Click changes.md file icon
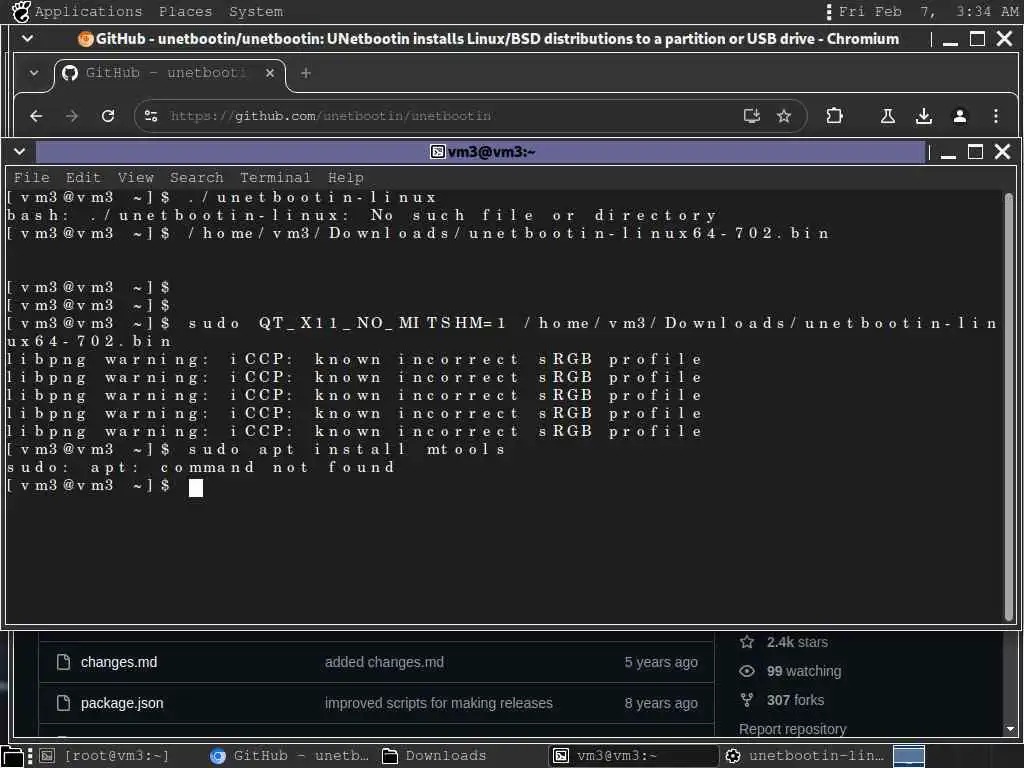 tap(63, 662)
